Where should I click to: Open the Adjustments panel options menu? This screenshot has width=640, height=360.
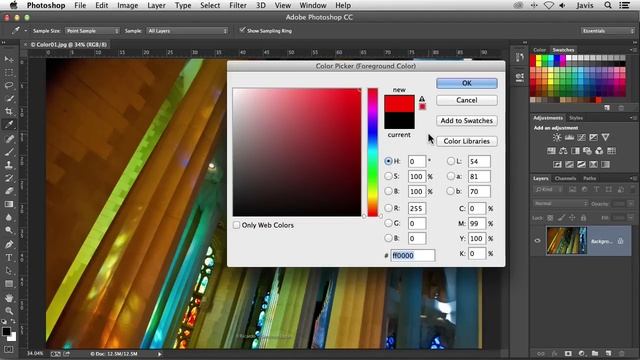[633, 118]
